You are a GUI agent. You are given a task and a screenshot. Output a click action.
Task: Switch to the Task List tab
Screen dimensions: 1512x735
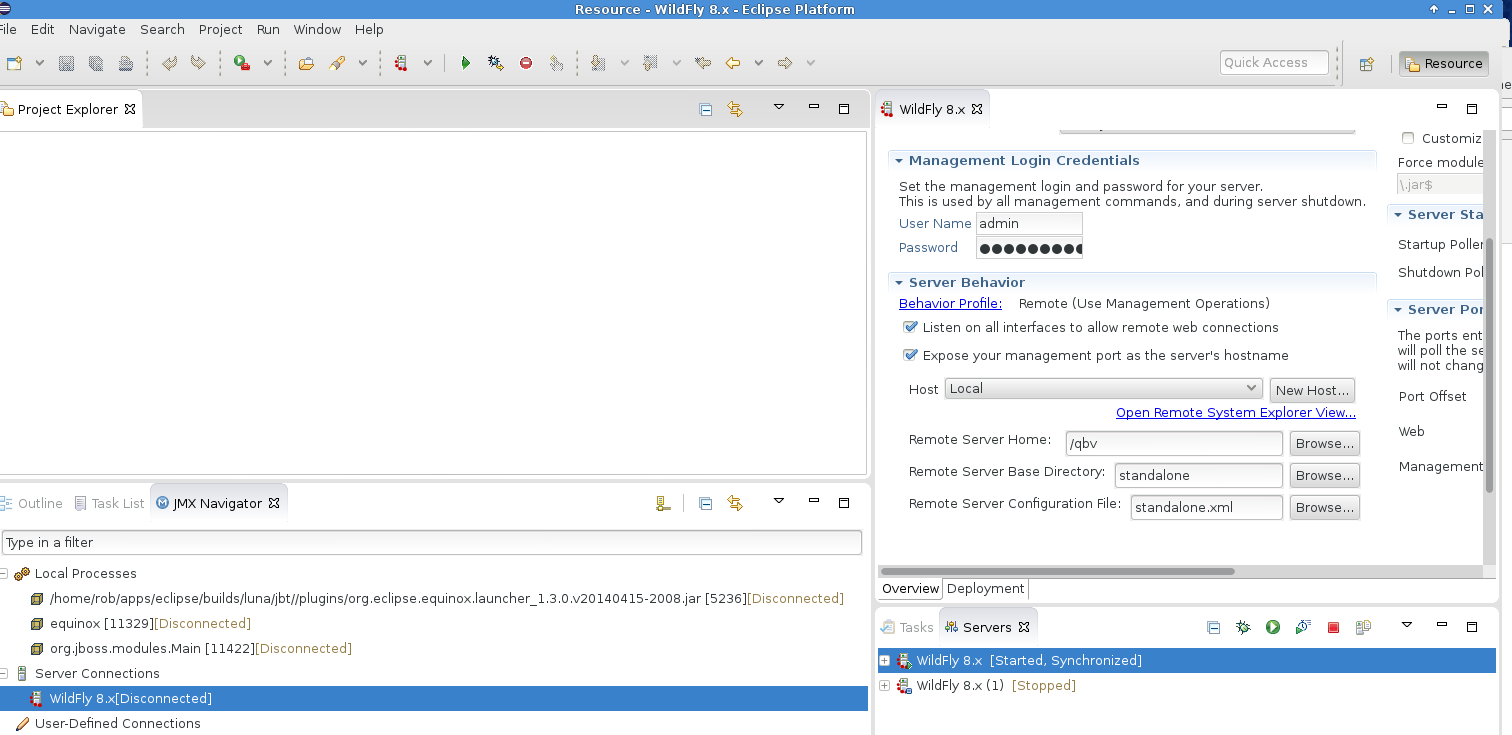coord(110,504)
